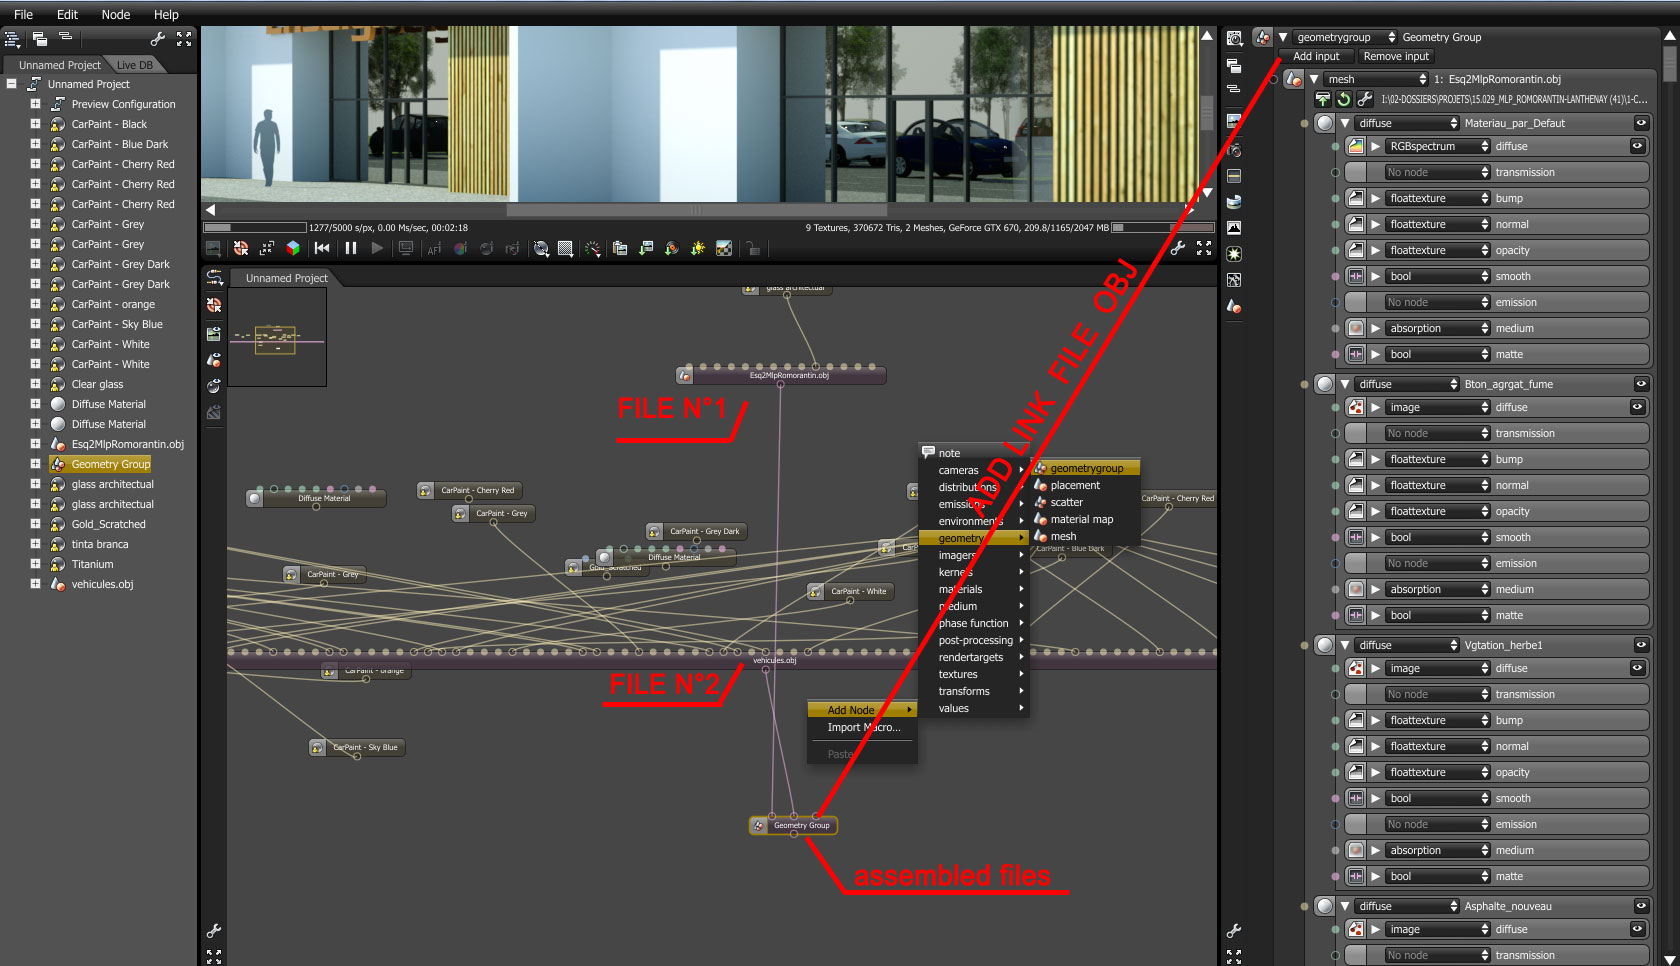Collapse the Bton_agrgat_fume material section
This screenshot has height=966, width=1680.
[1345, 384]
